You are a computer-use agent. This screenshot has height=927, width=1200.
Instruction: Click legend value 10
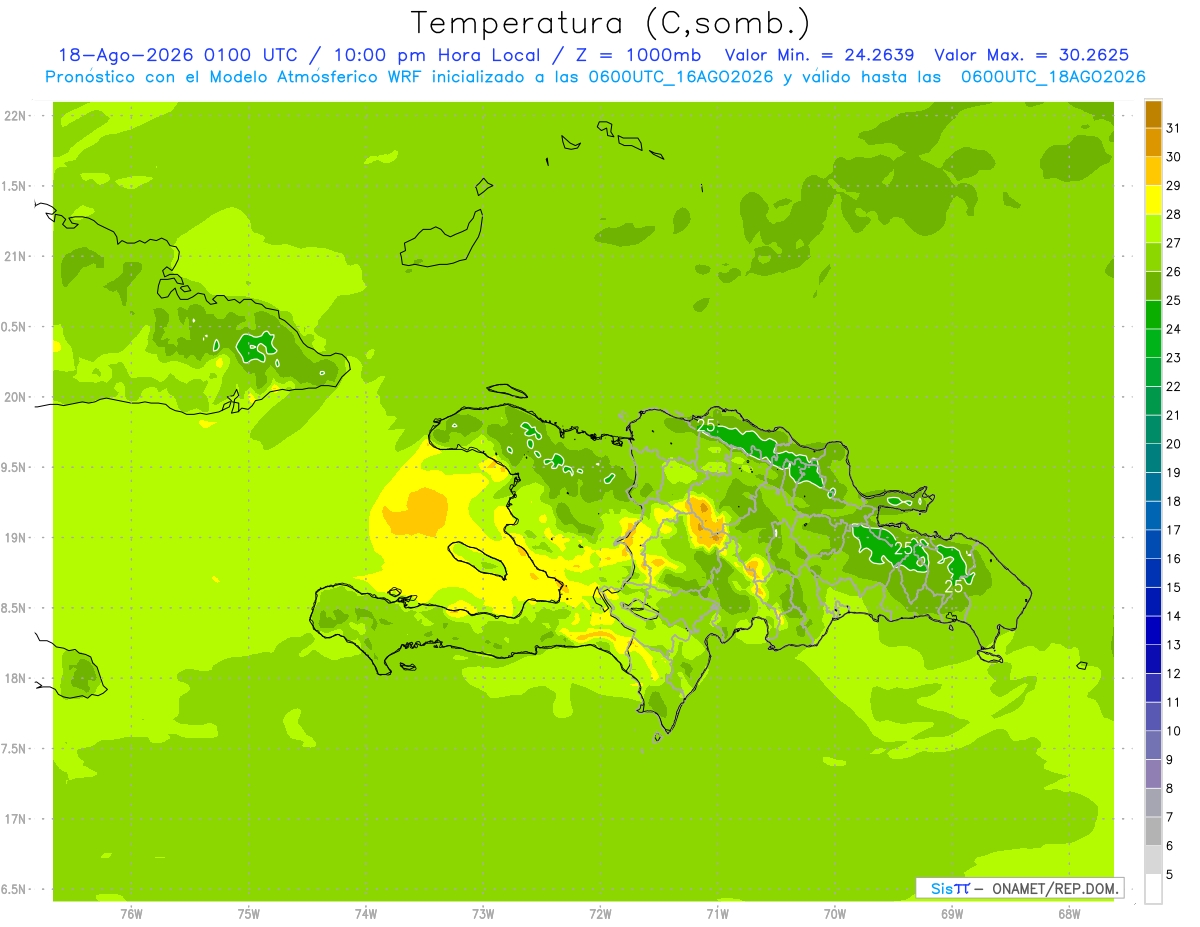coord(1174,732)
